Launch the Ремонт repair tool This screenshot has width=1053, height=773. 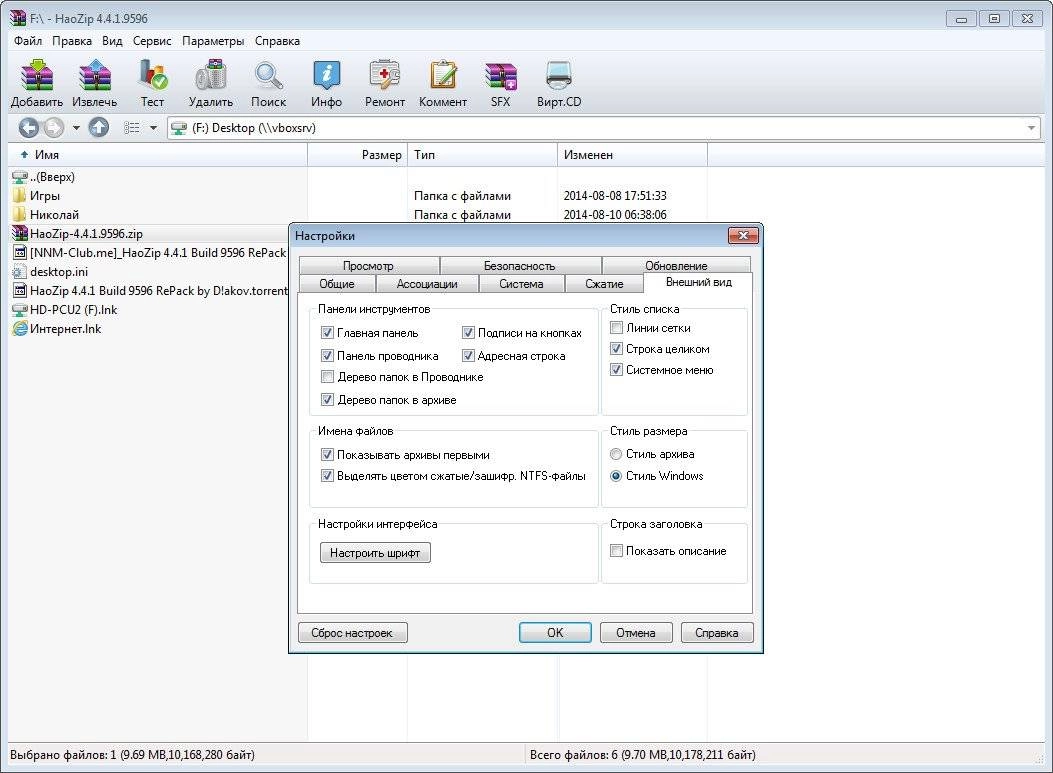[385, 75]
